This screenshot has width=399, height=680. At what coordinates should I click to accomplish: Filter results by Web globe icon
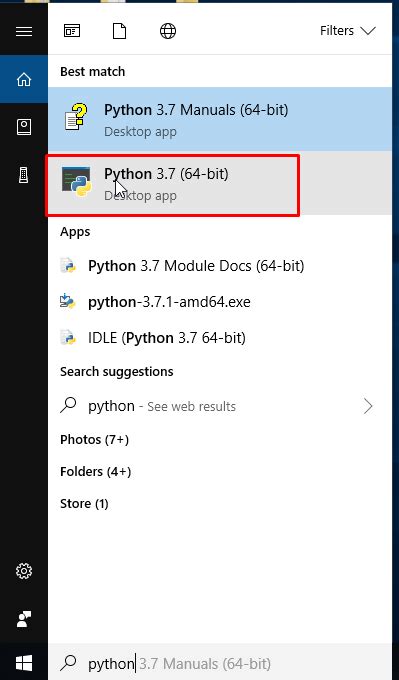coord(168,31)
